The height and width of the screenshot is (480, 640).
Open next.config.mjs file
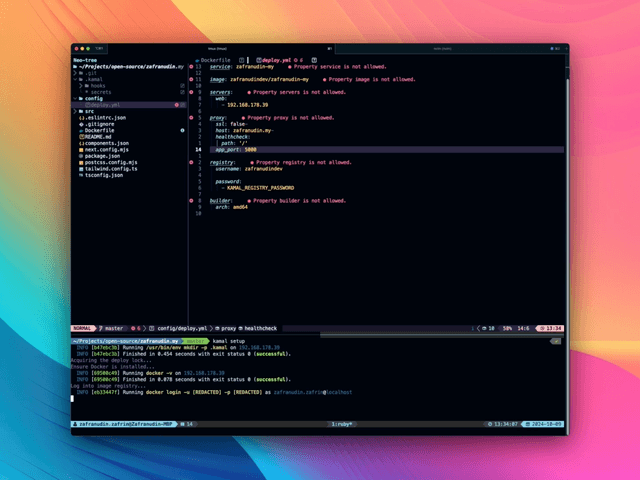[107, 150]
